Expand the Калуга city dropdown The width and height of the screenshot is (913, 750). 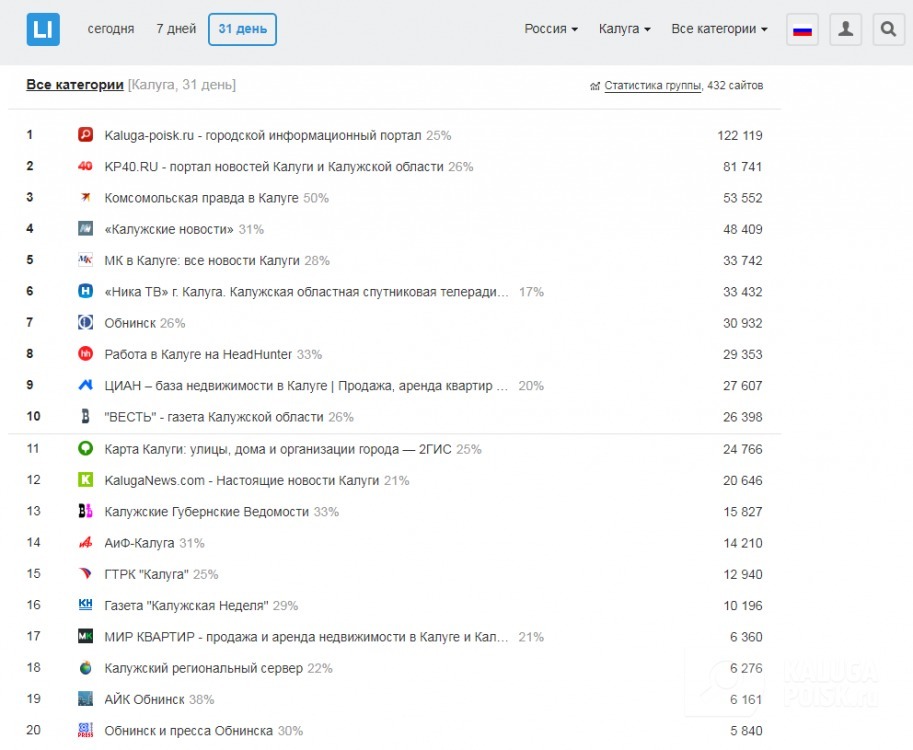pyautogui.click(x=625, y=29)
